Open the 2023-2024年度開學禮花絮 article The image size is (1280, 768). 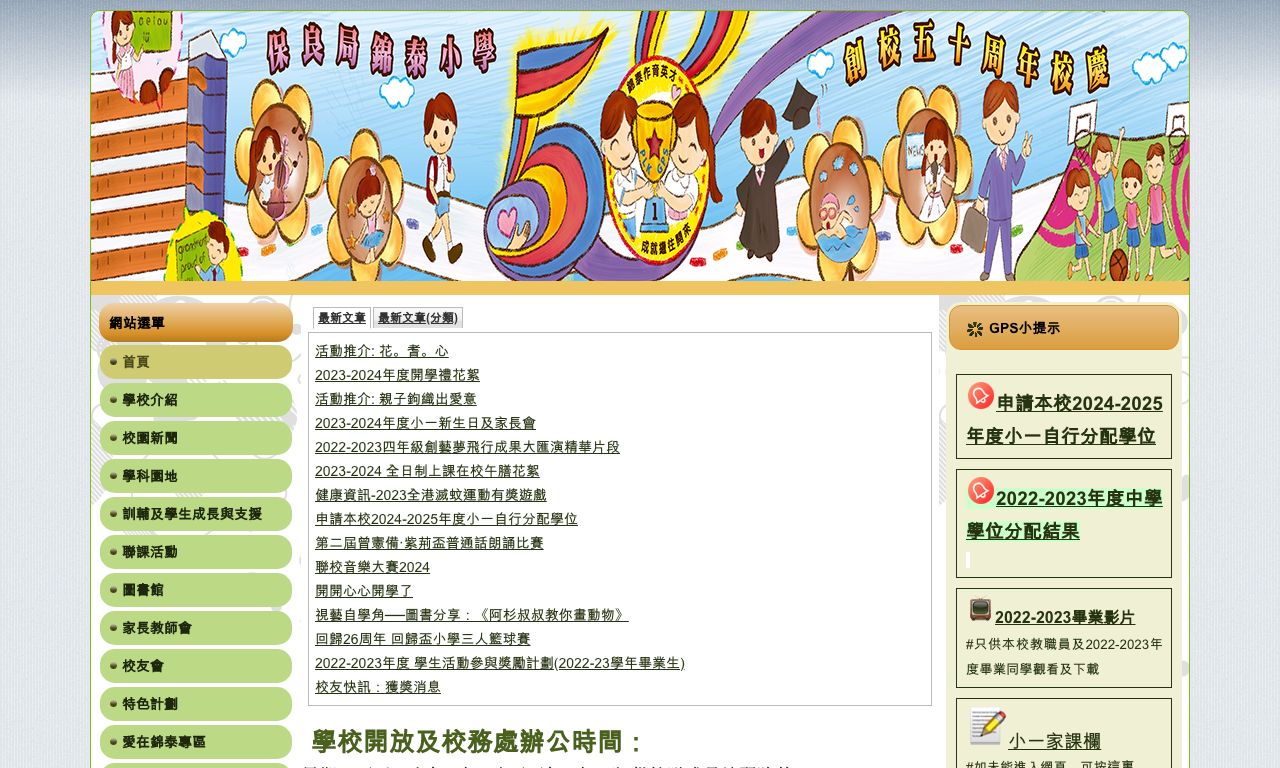point(397,375)
